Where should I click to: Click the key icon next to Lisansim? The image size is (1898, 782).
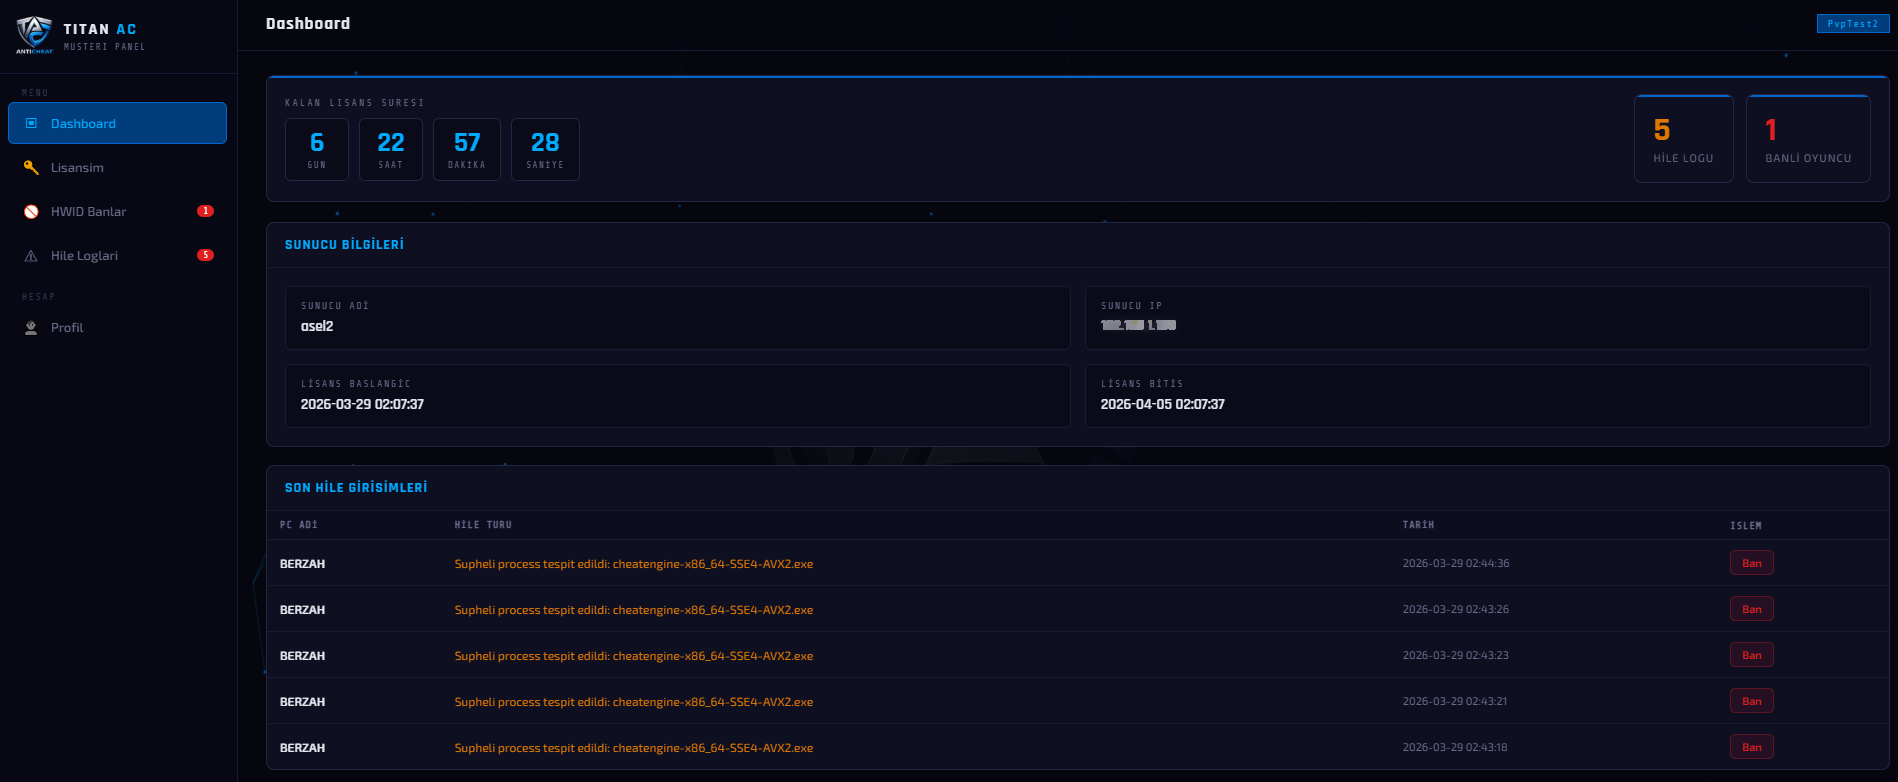pos(31,167)
